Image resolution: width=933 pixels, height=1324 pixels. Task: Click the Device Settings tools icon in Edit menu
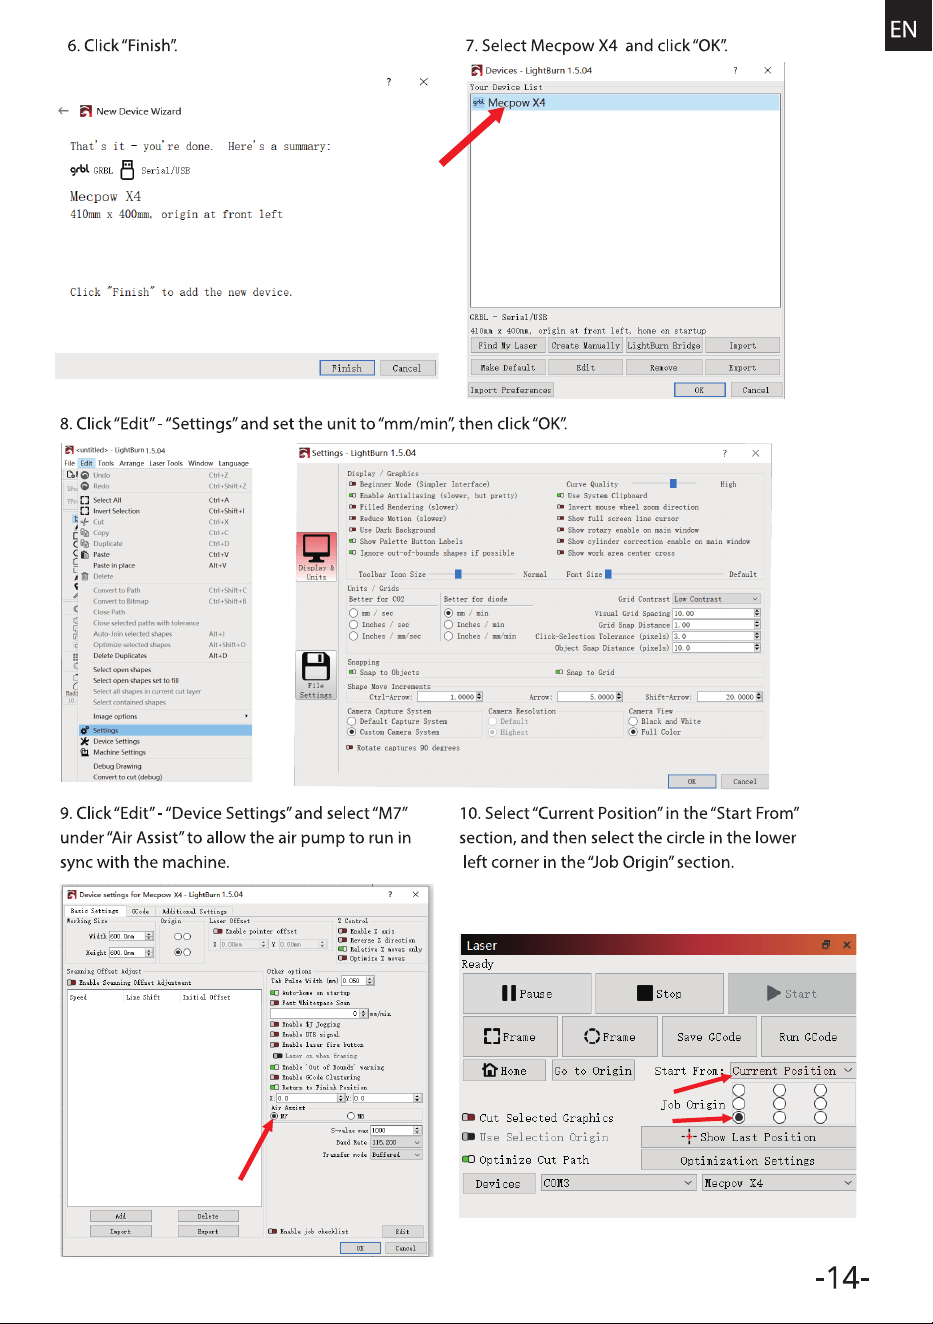(85, 742)
